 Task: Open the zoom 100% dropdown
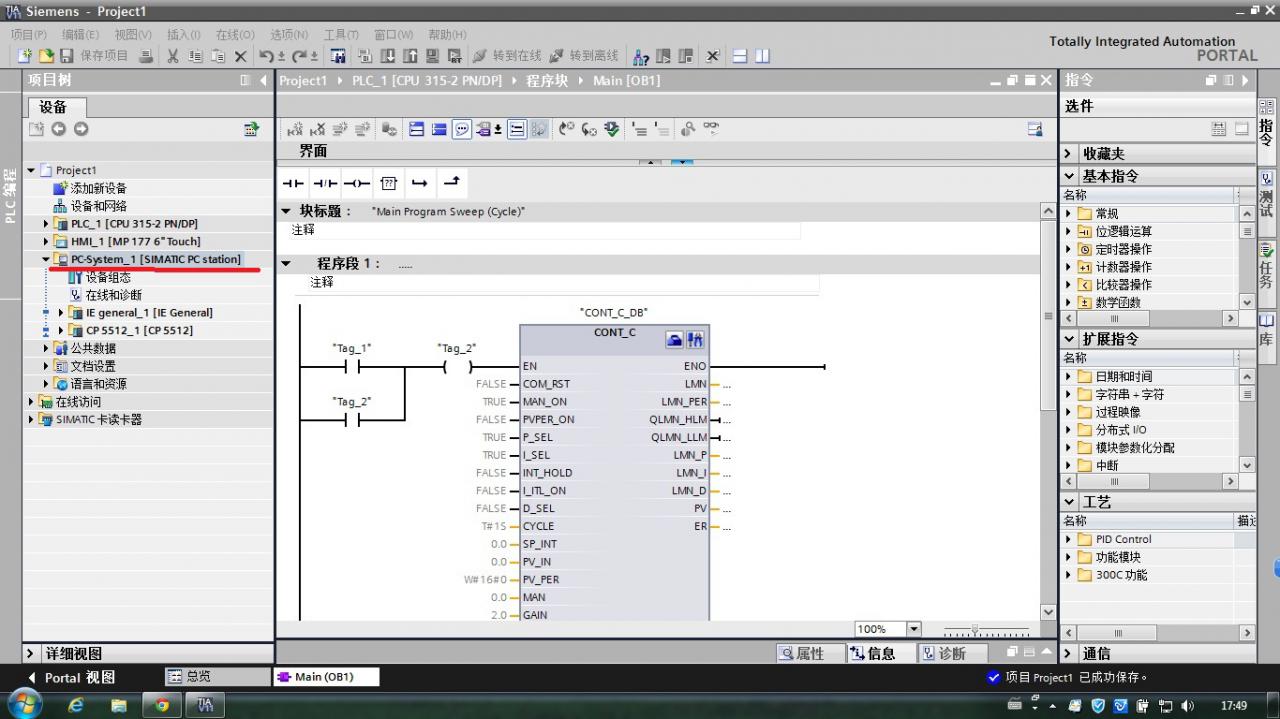point(913,629)
